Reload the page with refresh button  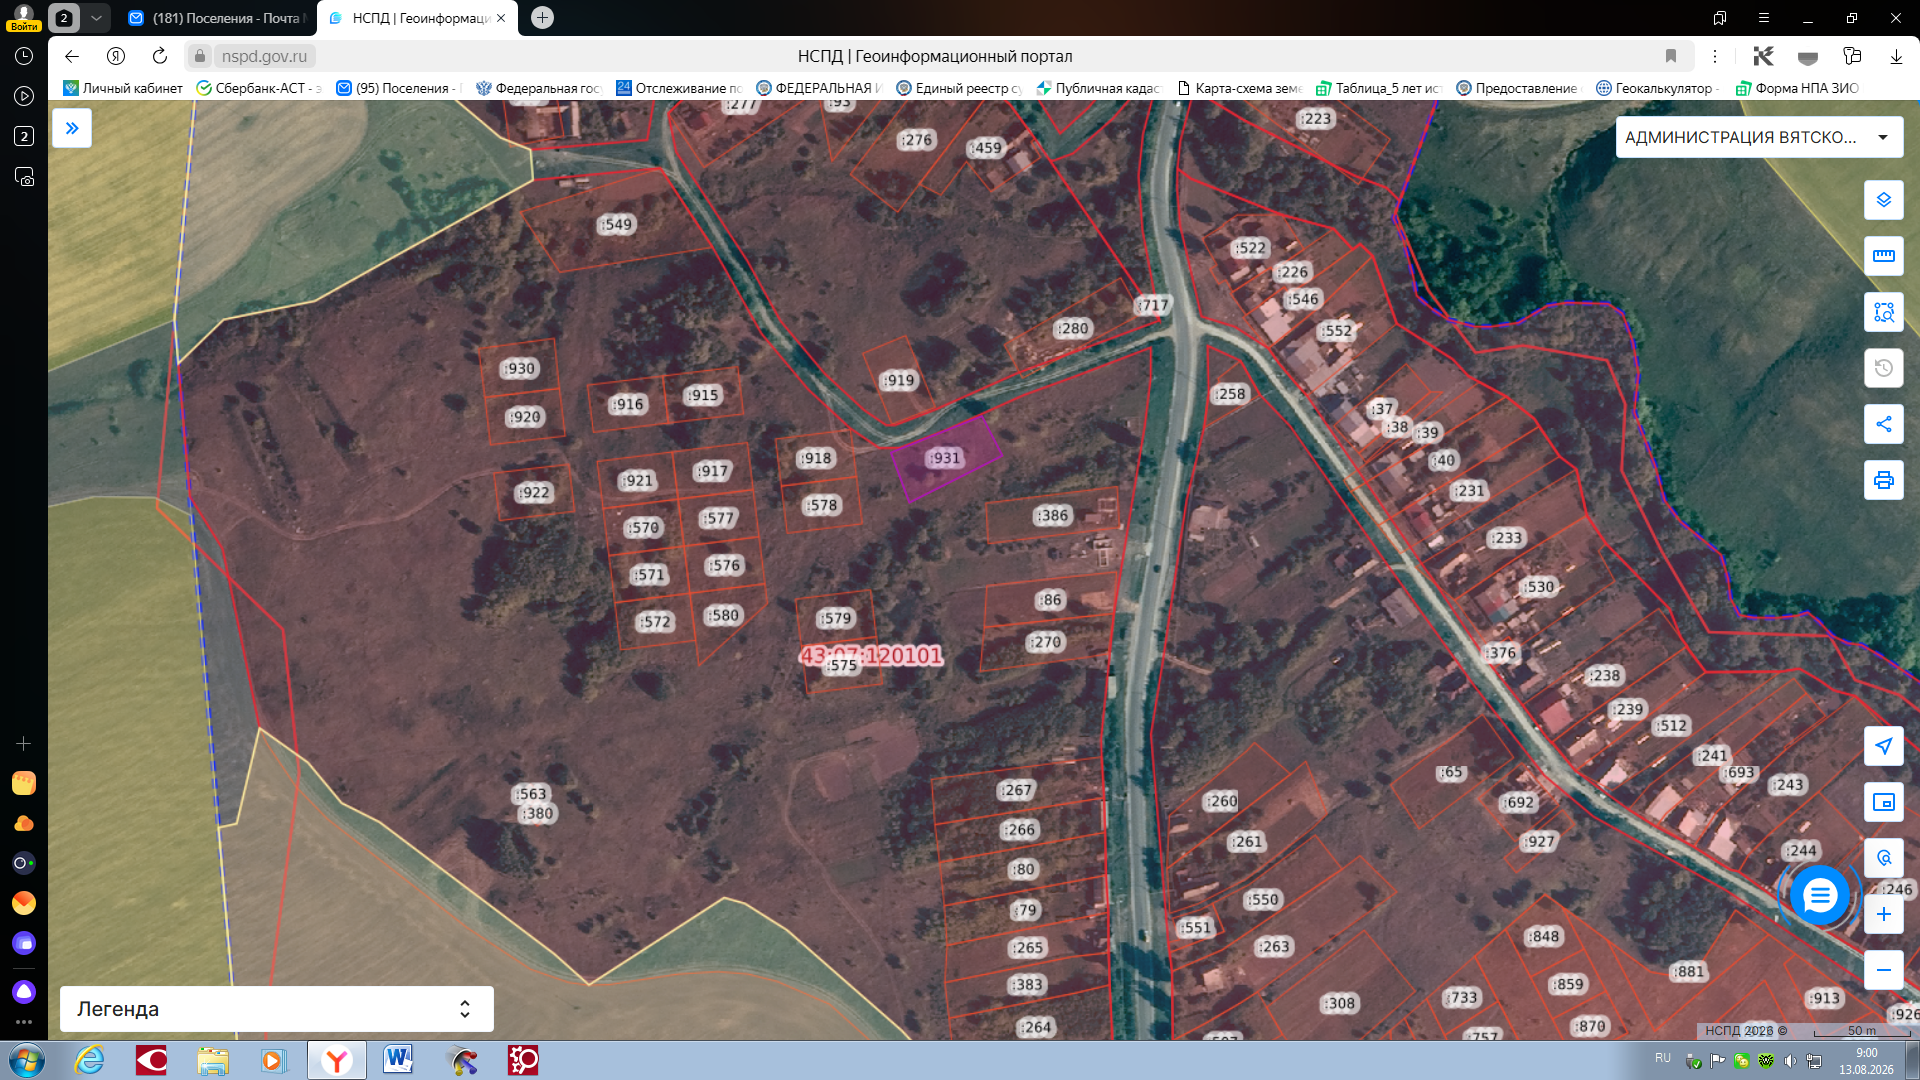160,56
